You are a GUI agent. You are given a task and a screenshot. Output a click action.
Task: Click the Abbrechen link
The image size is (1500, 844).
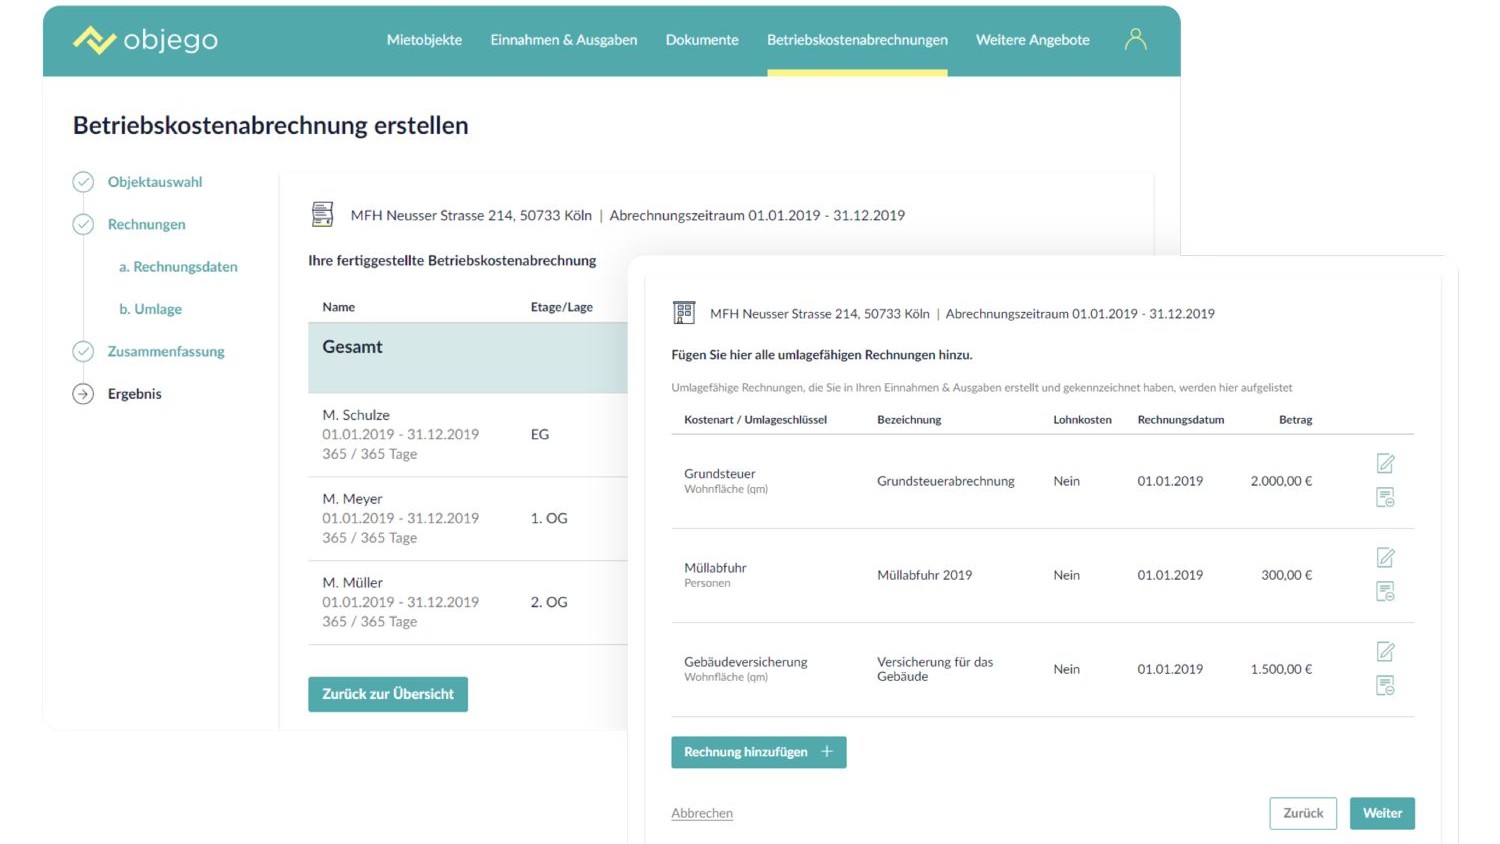pyautogui.click(x=702, y=813)
